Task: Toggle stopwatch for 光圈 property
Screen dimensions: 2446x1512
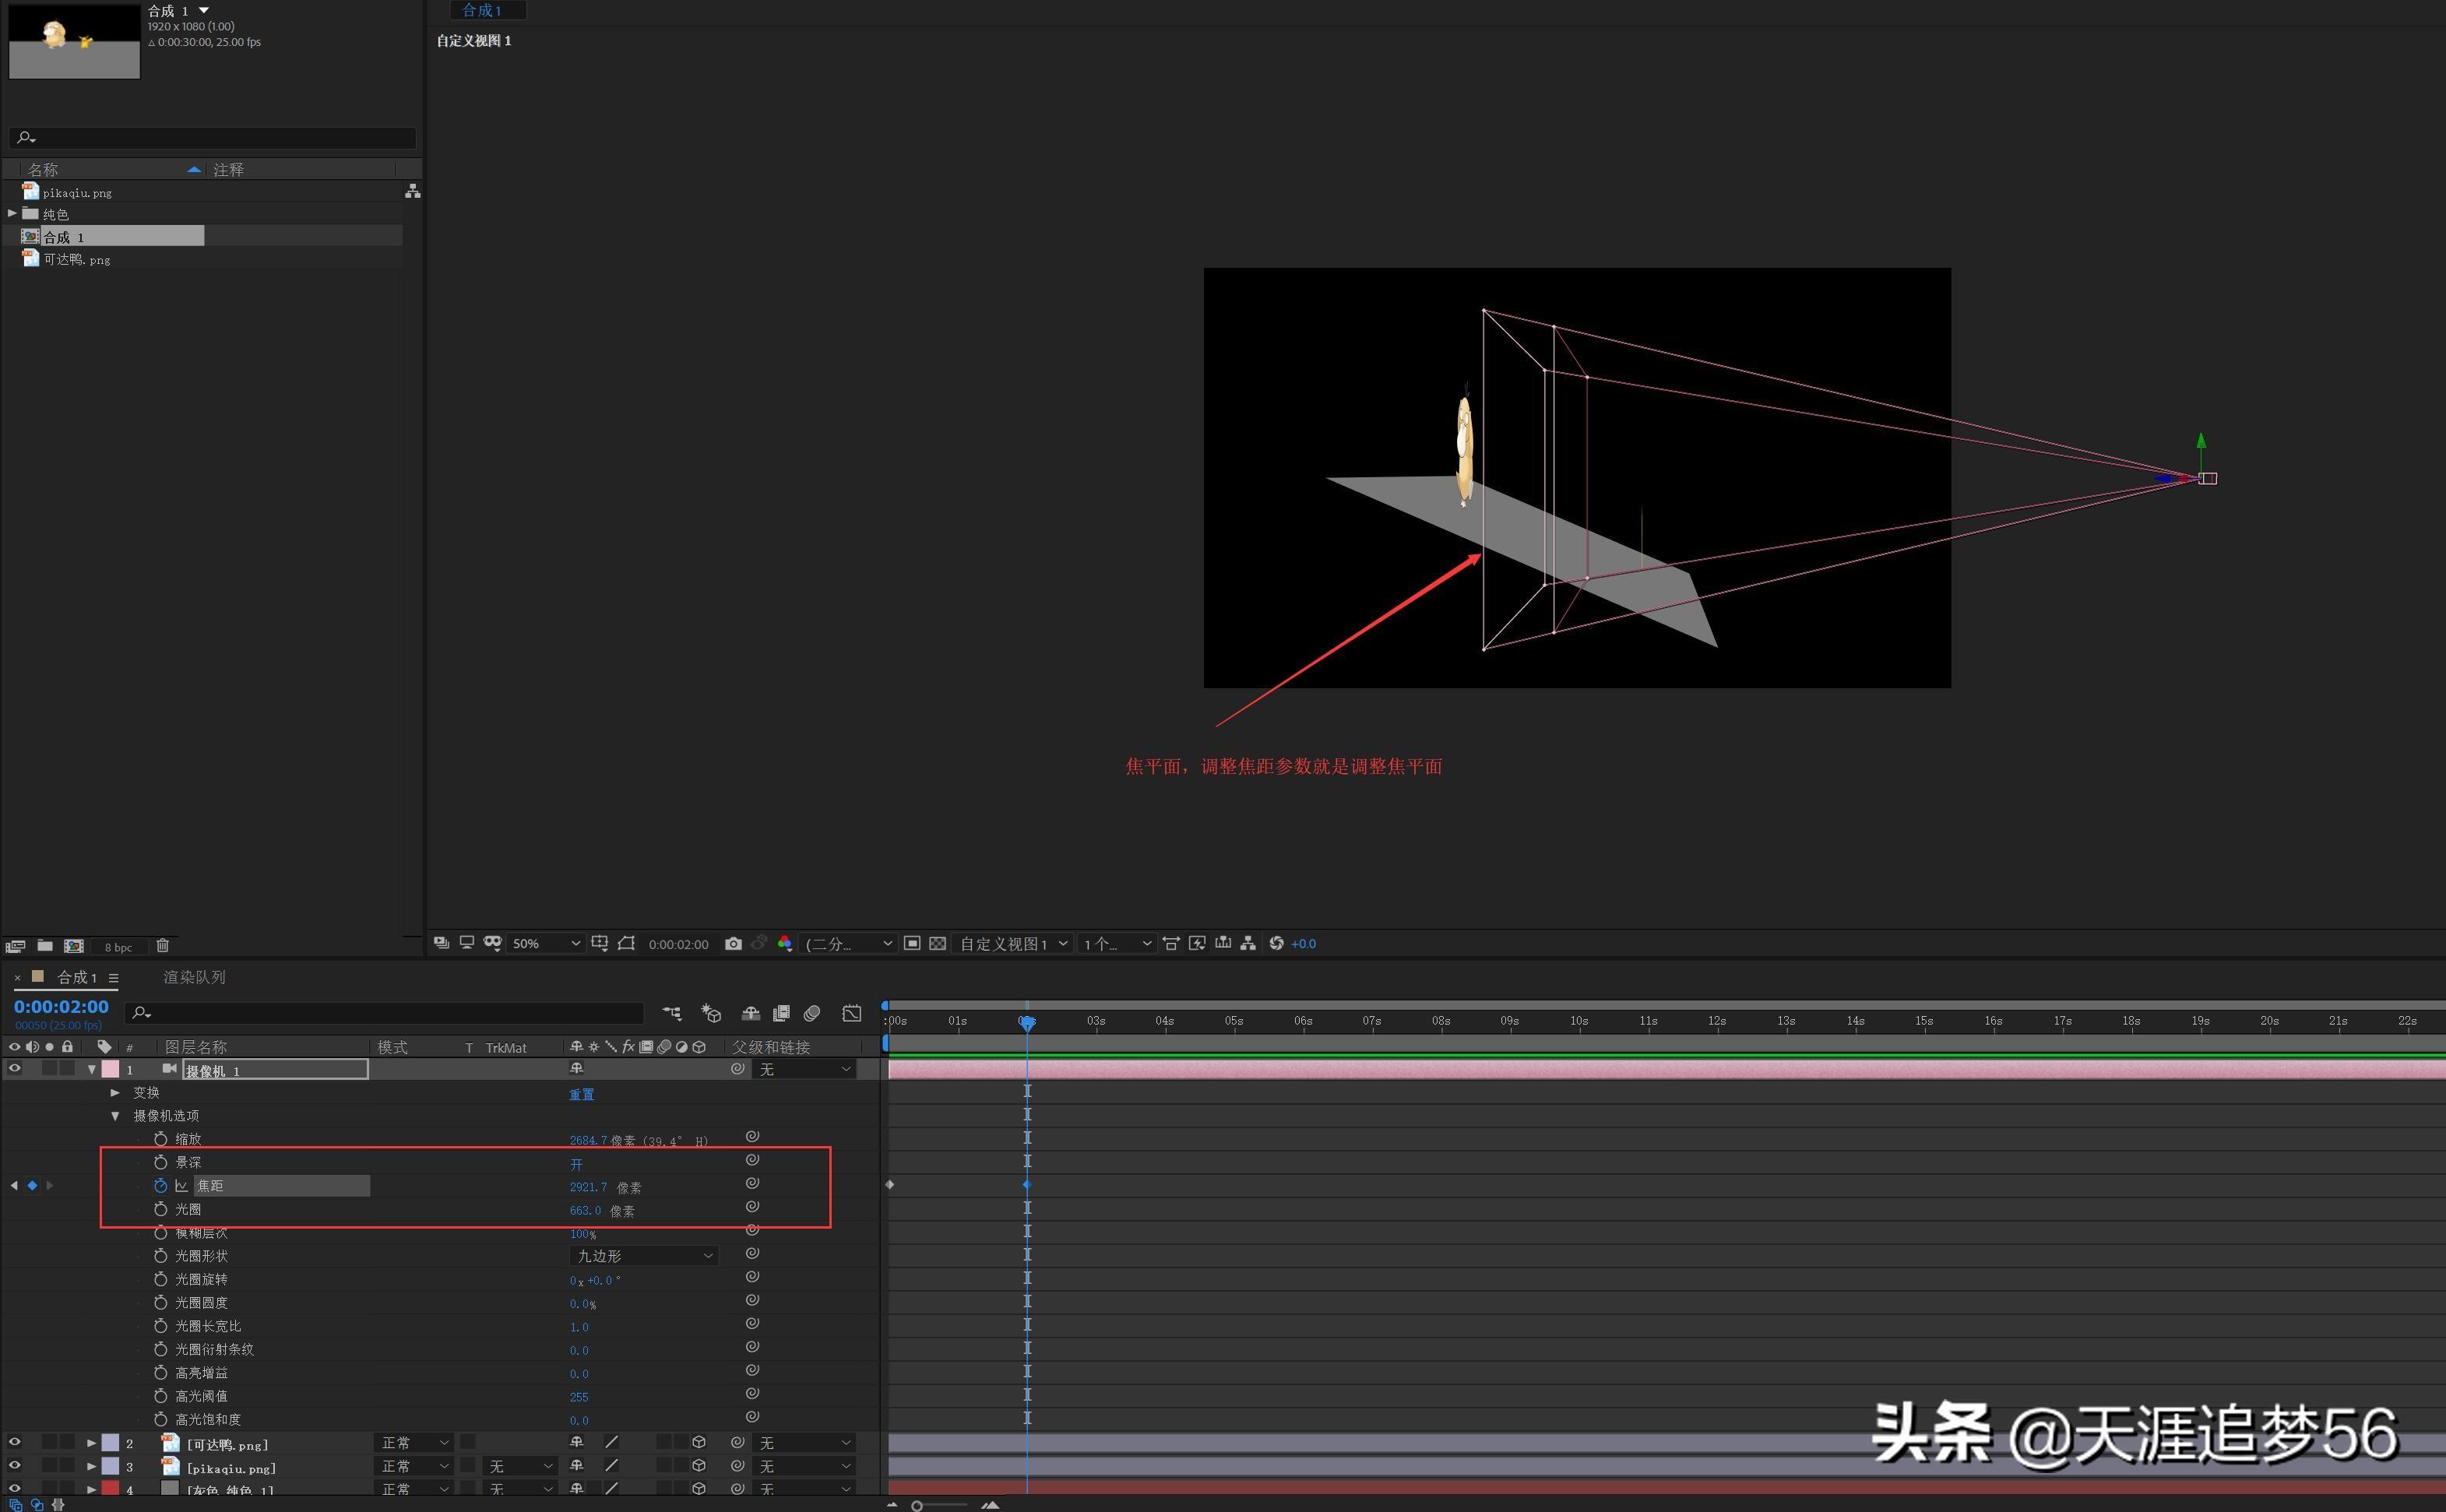Action: point(160,1209)
